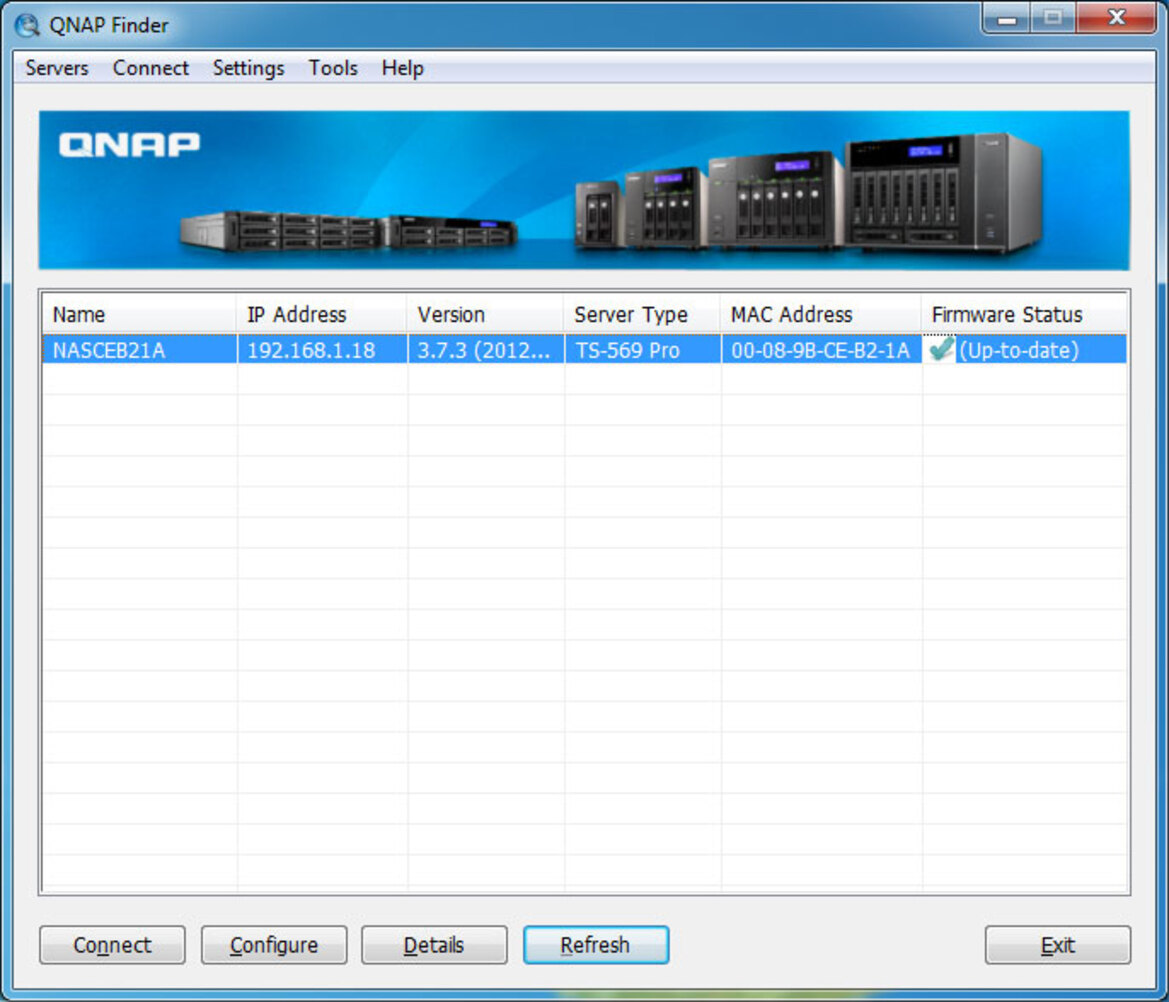Click the MAC address 00-08-9B-CE-B2-1A
Image resolution: width=1169 pixels, height=1002 pixels.
820,350
